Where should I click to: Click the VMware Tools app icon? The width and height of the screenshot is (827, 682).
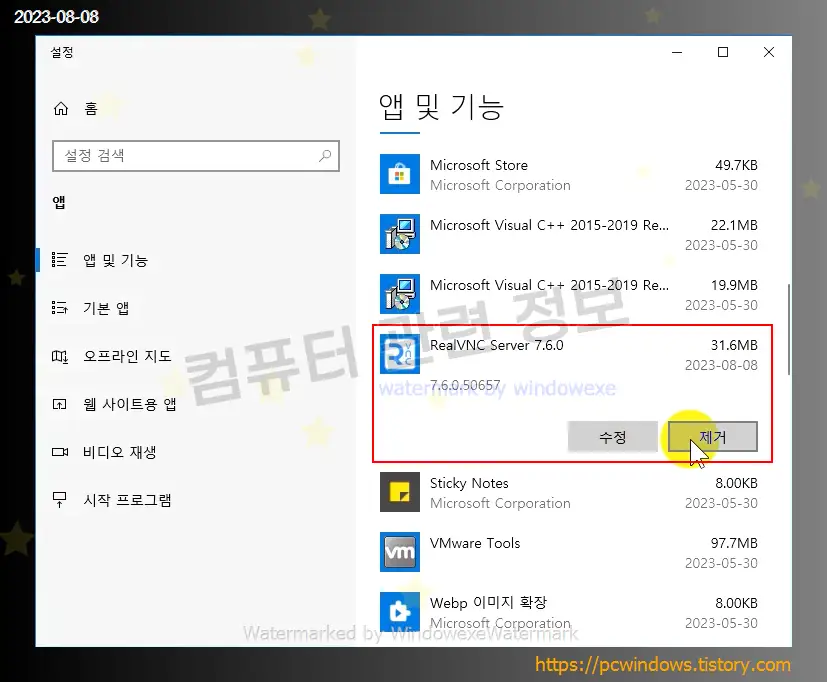pyautogui.click(x=400, y=552)
